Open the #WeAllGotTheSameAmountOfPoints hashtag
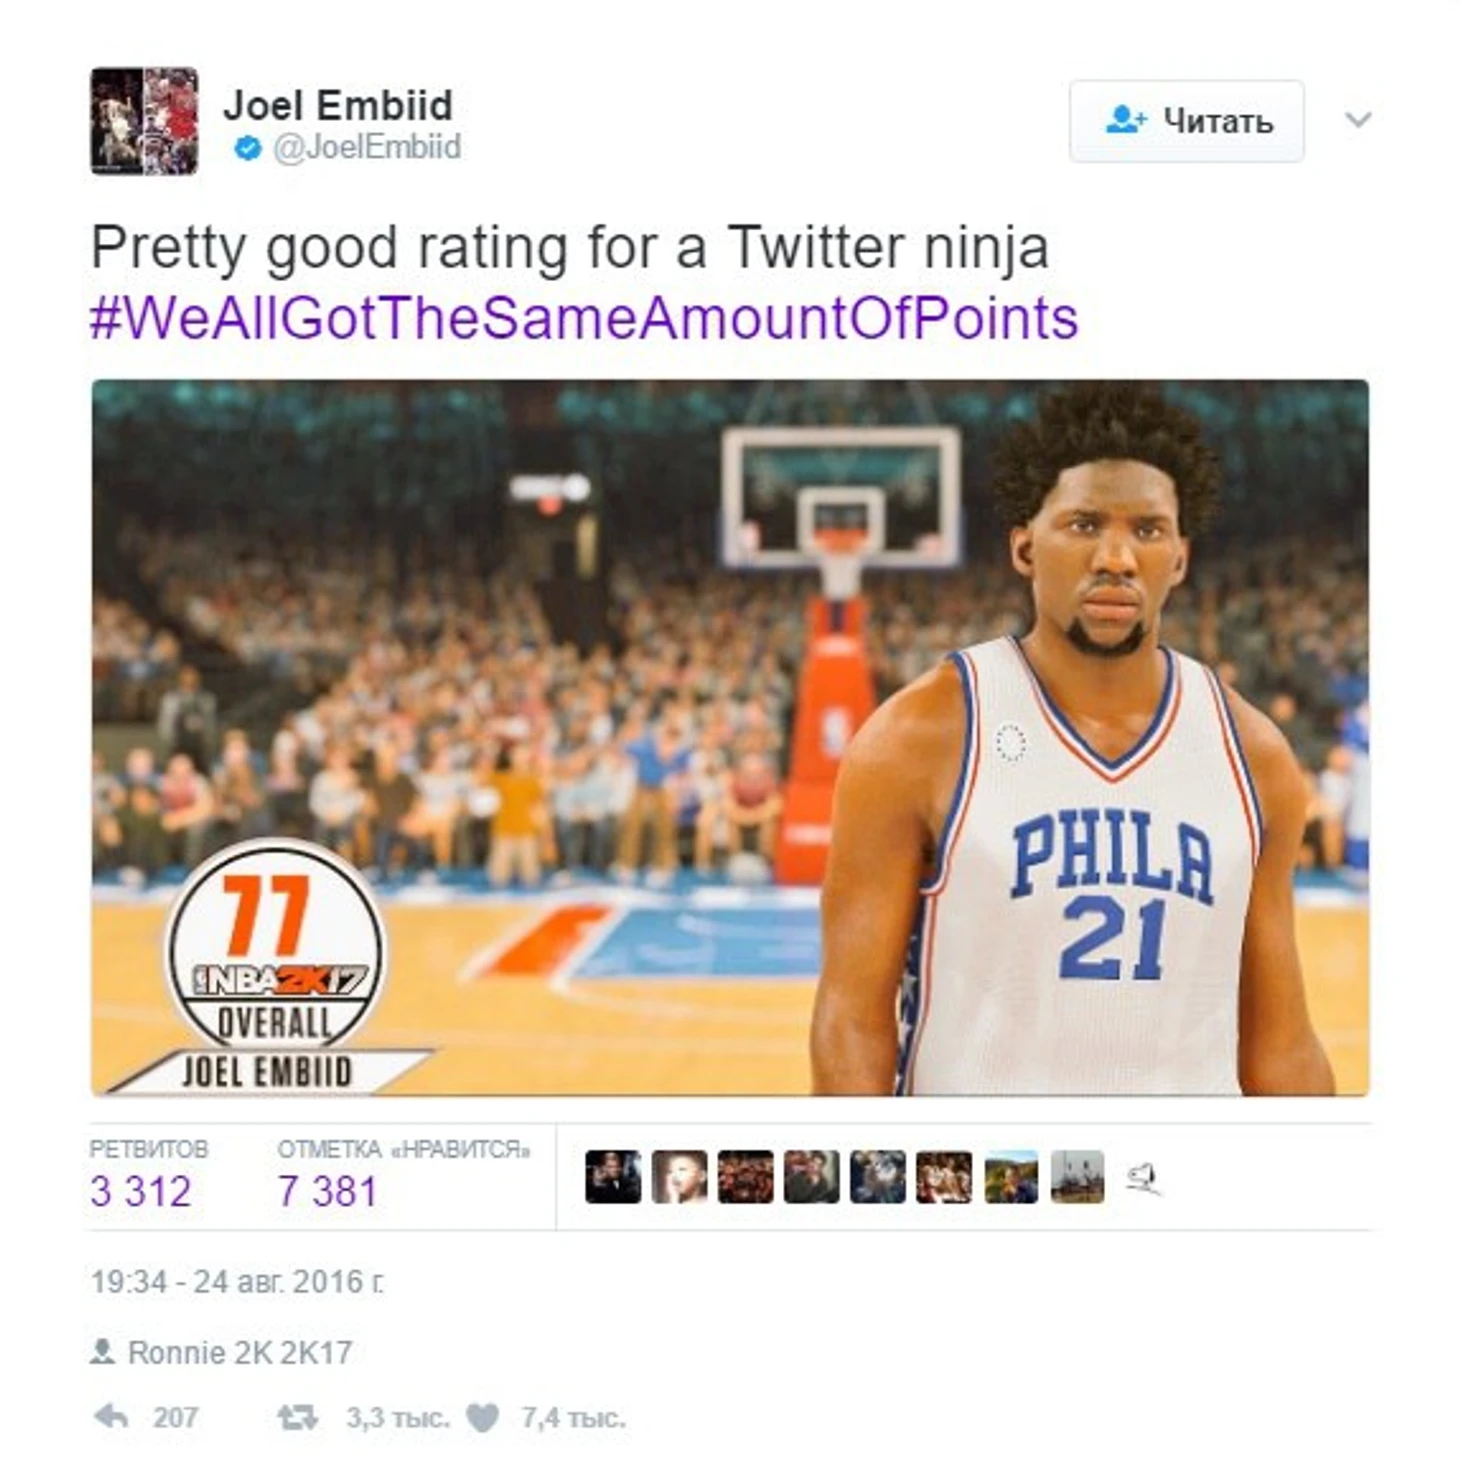Screen dimensions: 1460x1457 (584, 318)
